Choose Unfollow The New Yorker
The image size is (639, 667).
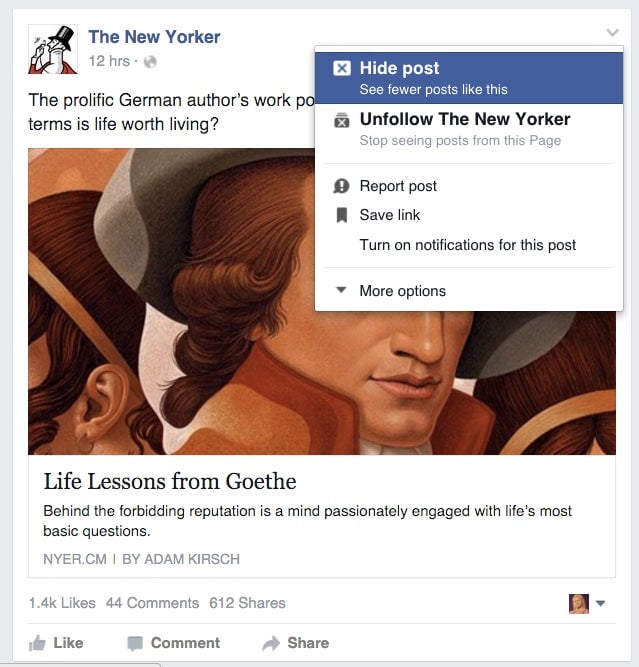(469, 129)
